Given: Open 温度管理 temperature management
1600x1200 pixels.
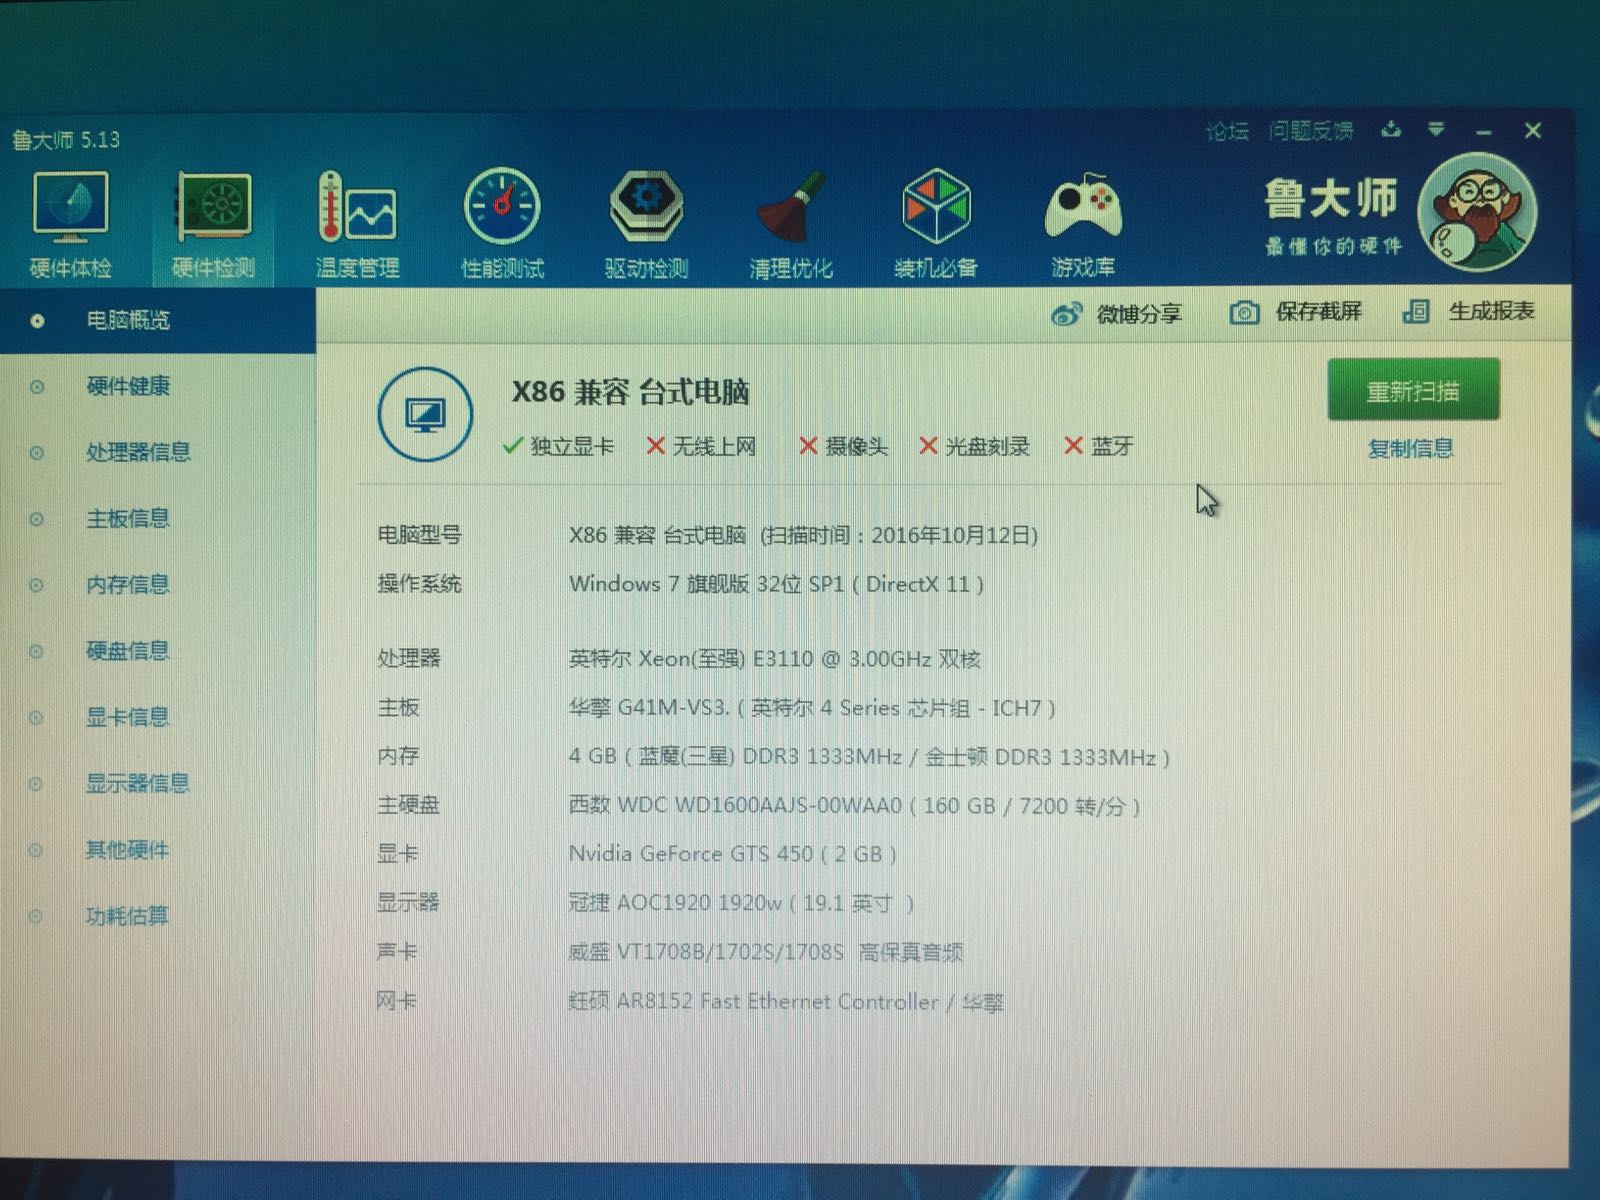Looking at the screenshot, I should point(357,224).
